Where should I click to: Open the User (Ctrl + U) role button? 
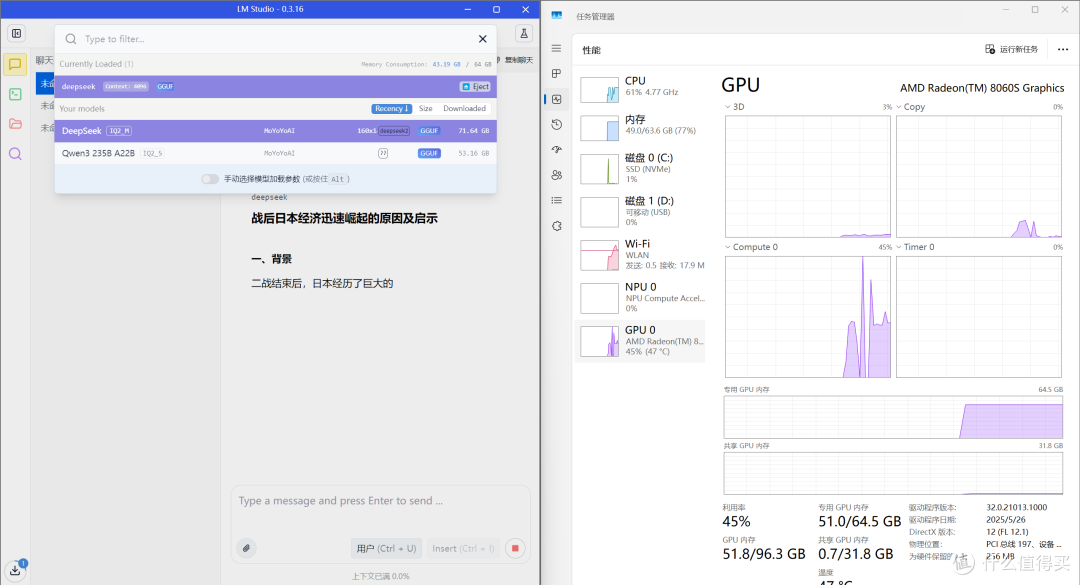coord(386,548)
